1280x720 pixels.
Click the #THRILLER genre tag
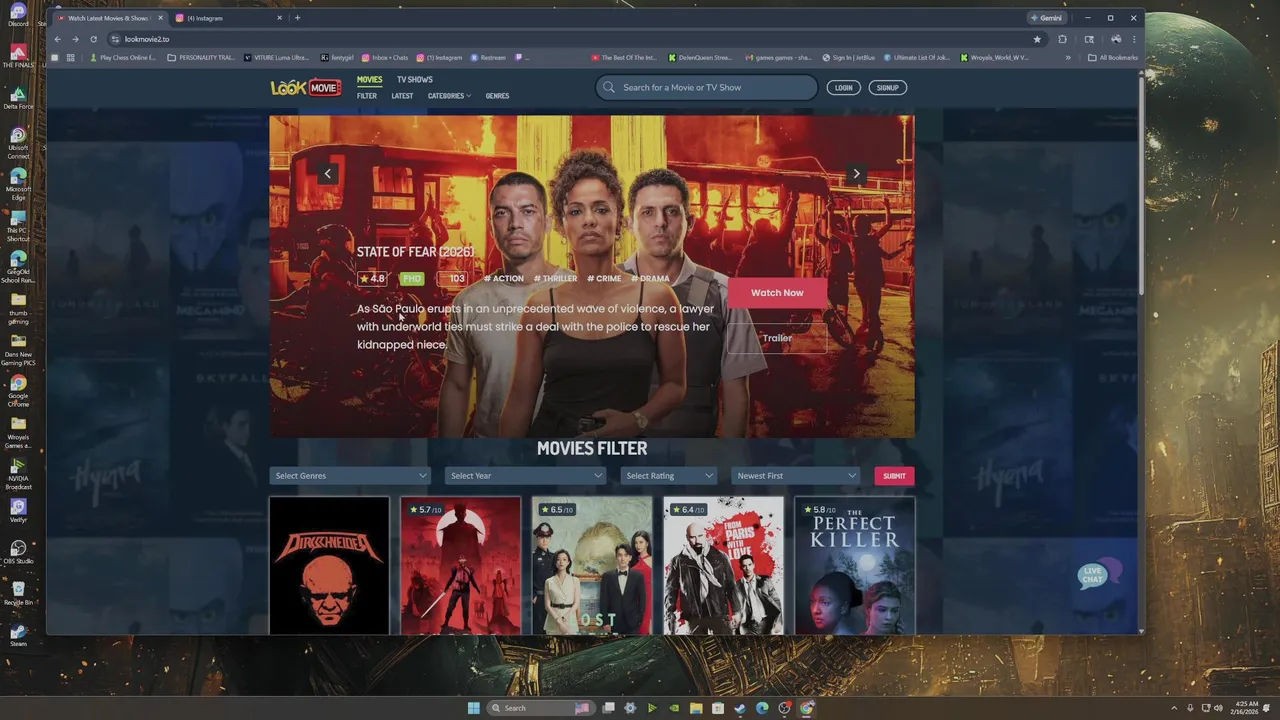click(x=555, y=279)
